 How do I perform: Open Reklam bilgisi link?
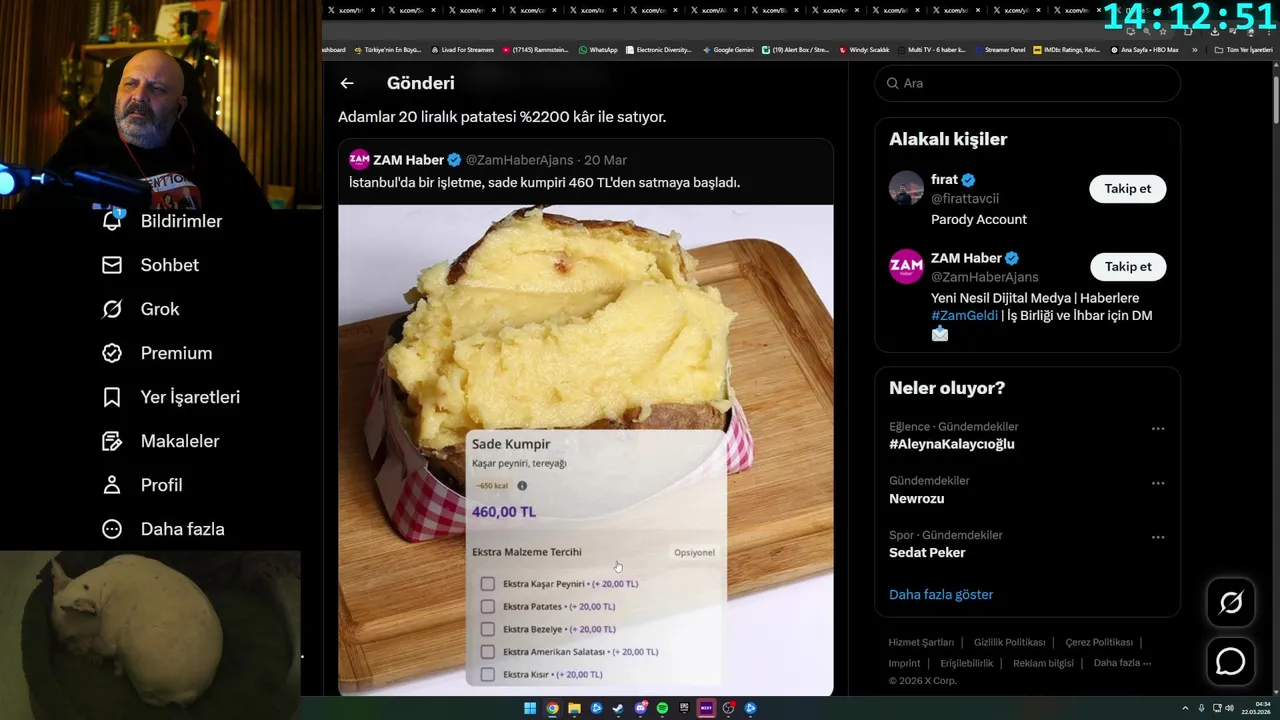click(x=1043, y=663)
